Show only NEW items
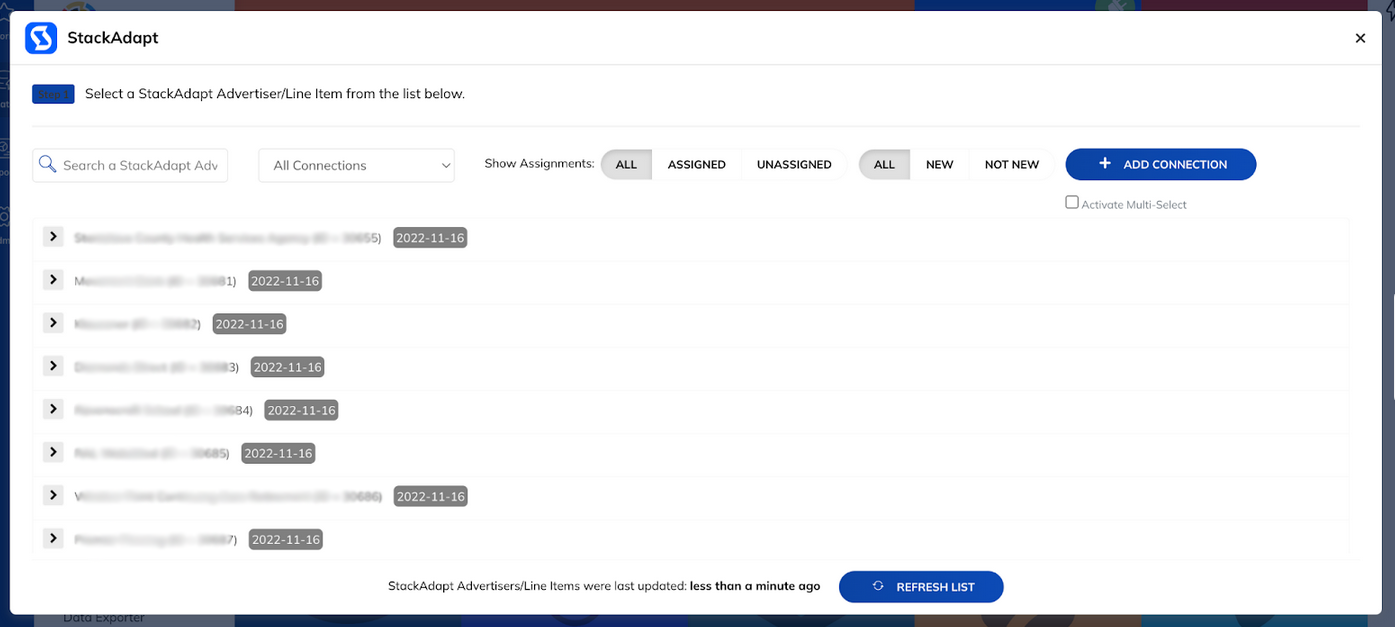The width and height of the screenshot is (1395, 627). (x=940, y=164)
